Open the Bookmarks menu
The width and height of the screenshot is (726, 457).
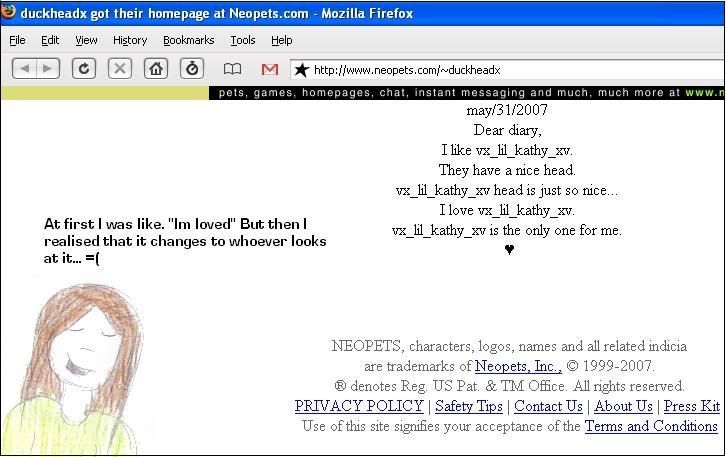(x=188, y=40)
